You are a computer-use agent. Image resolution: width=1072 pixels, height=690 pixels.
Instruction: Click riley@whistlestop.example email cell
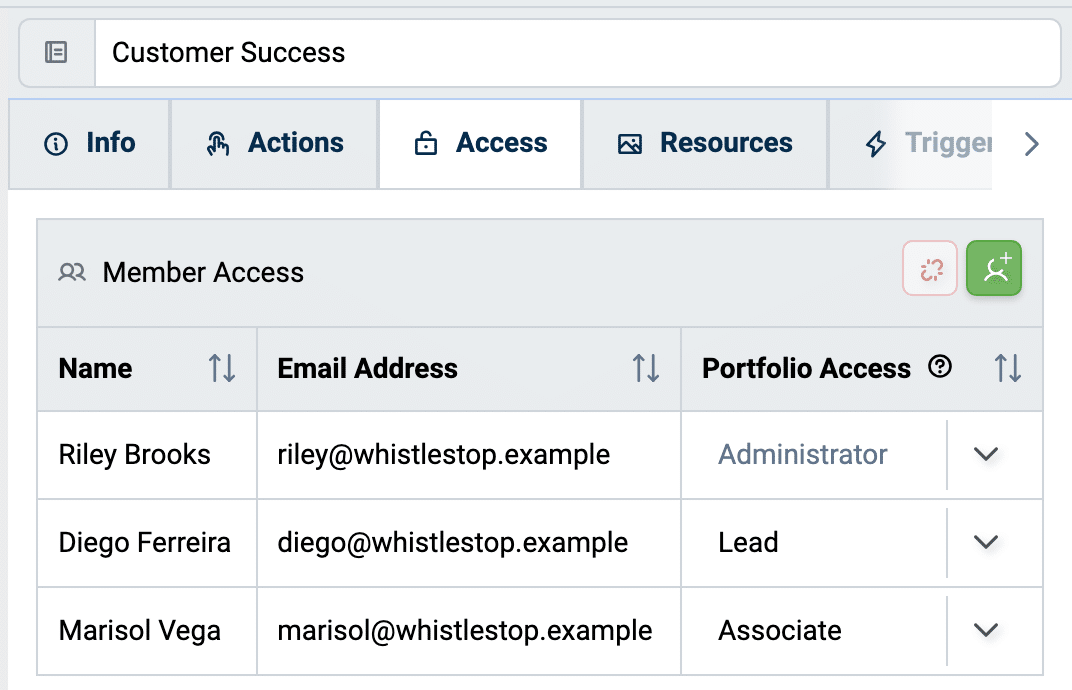[469, 455]
